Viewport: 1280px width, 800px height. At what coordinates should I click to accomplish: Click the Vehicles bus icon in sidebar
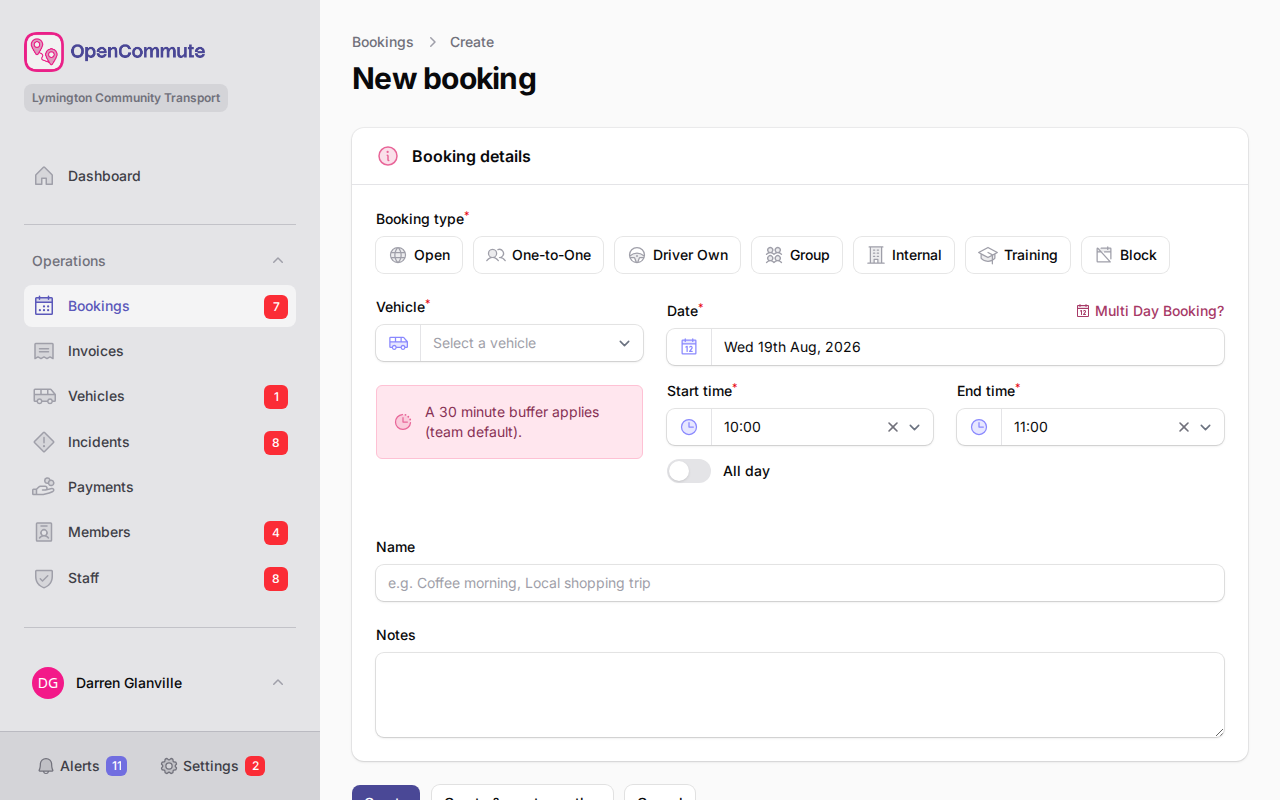44,396
